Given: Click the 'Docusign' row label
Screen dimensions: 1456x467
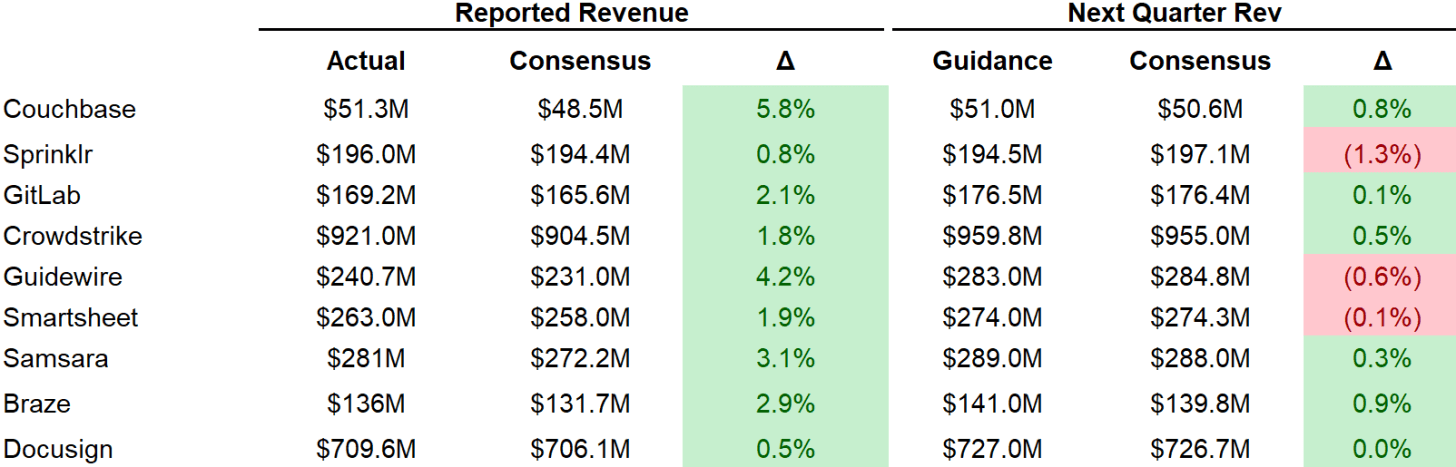Looking at the screenshot, I should (x=58, y=450).
